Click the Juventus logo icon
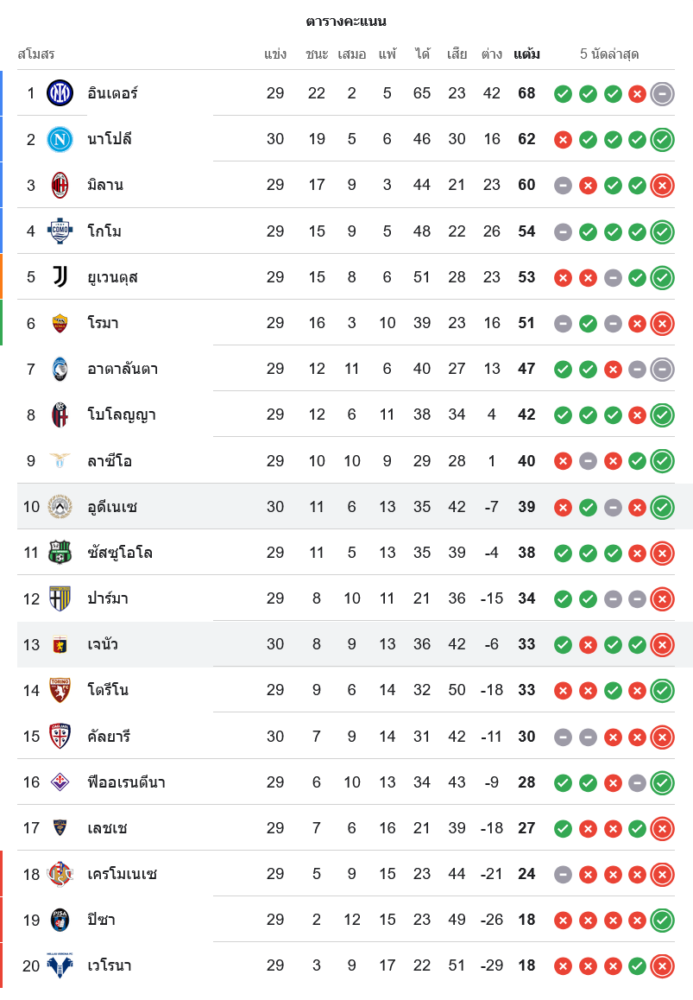Image resolution: width=693 pixels, height=1000 pixels. pyautogui.click(x=60, y=277)
